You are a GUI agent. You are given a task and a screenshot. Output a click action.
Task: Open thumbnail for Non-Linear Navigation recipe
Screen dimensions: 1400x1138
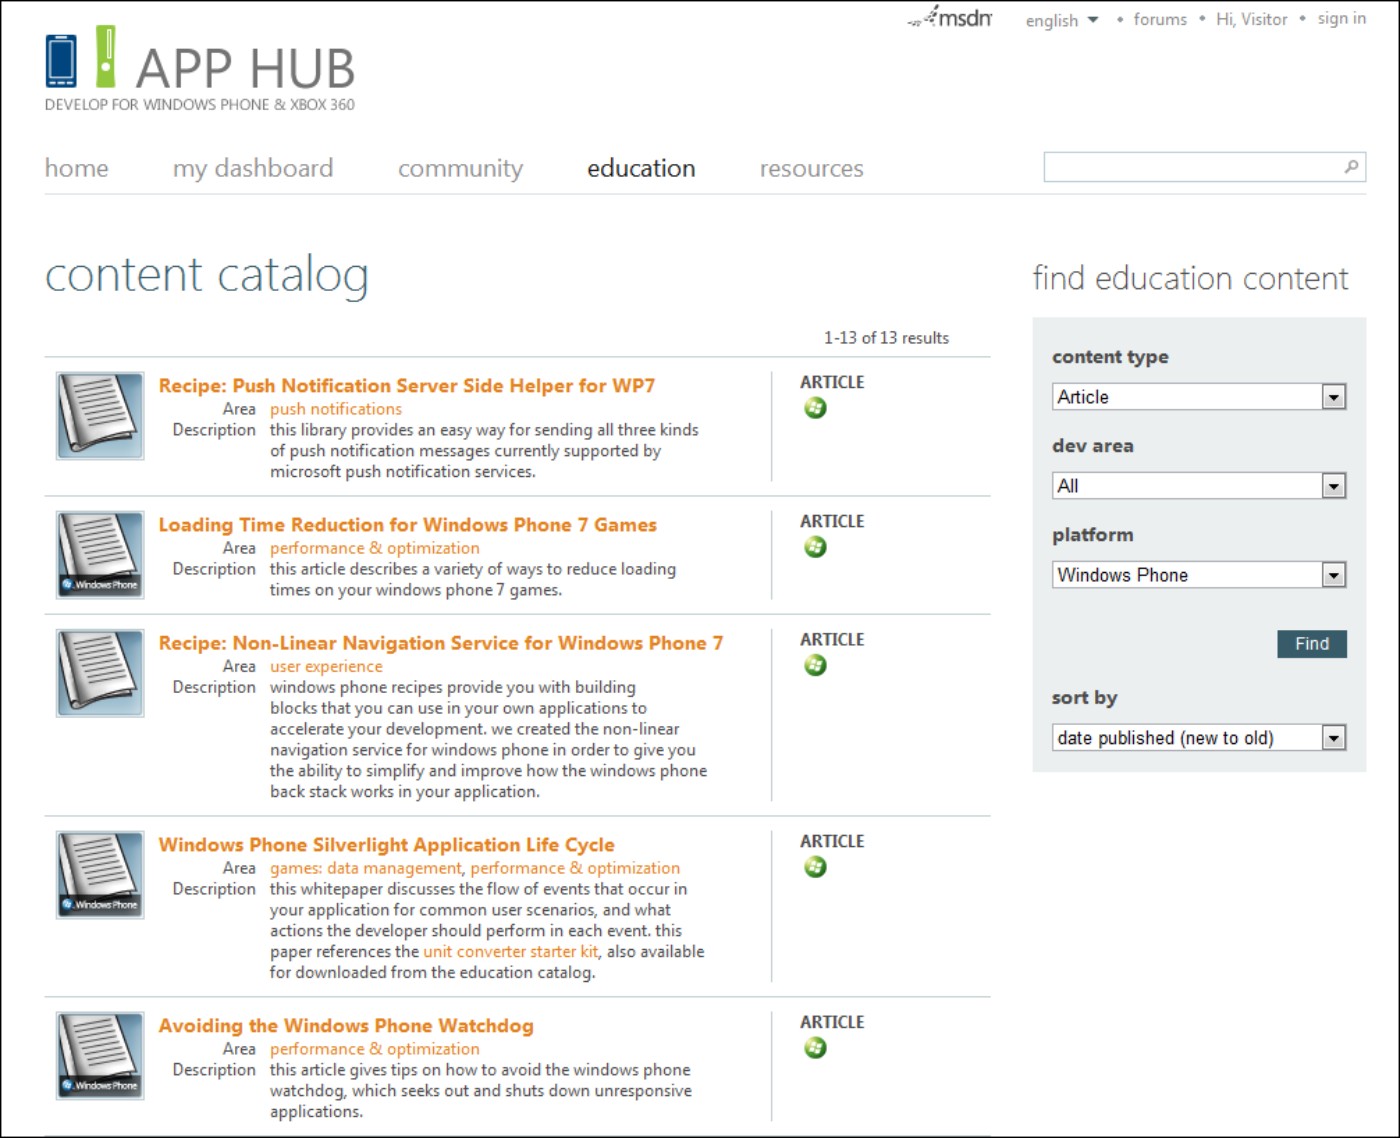pyautogui.click(x=100, y=673)
